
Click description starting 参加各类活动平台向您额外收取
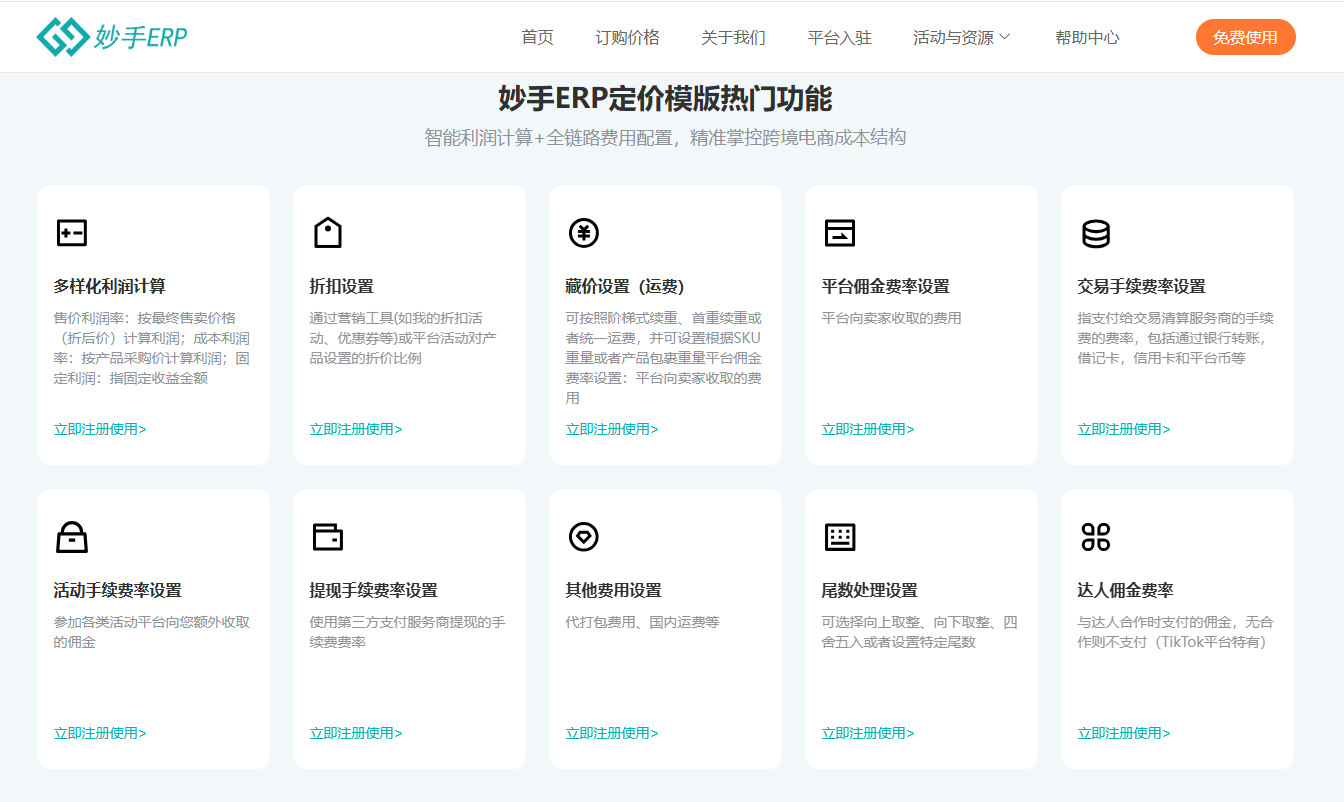152,632
